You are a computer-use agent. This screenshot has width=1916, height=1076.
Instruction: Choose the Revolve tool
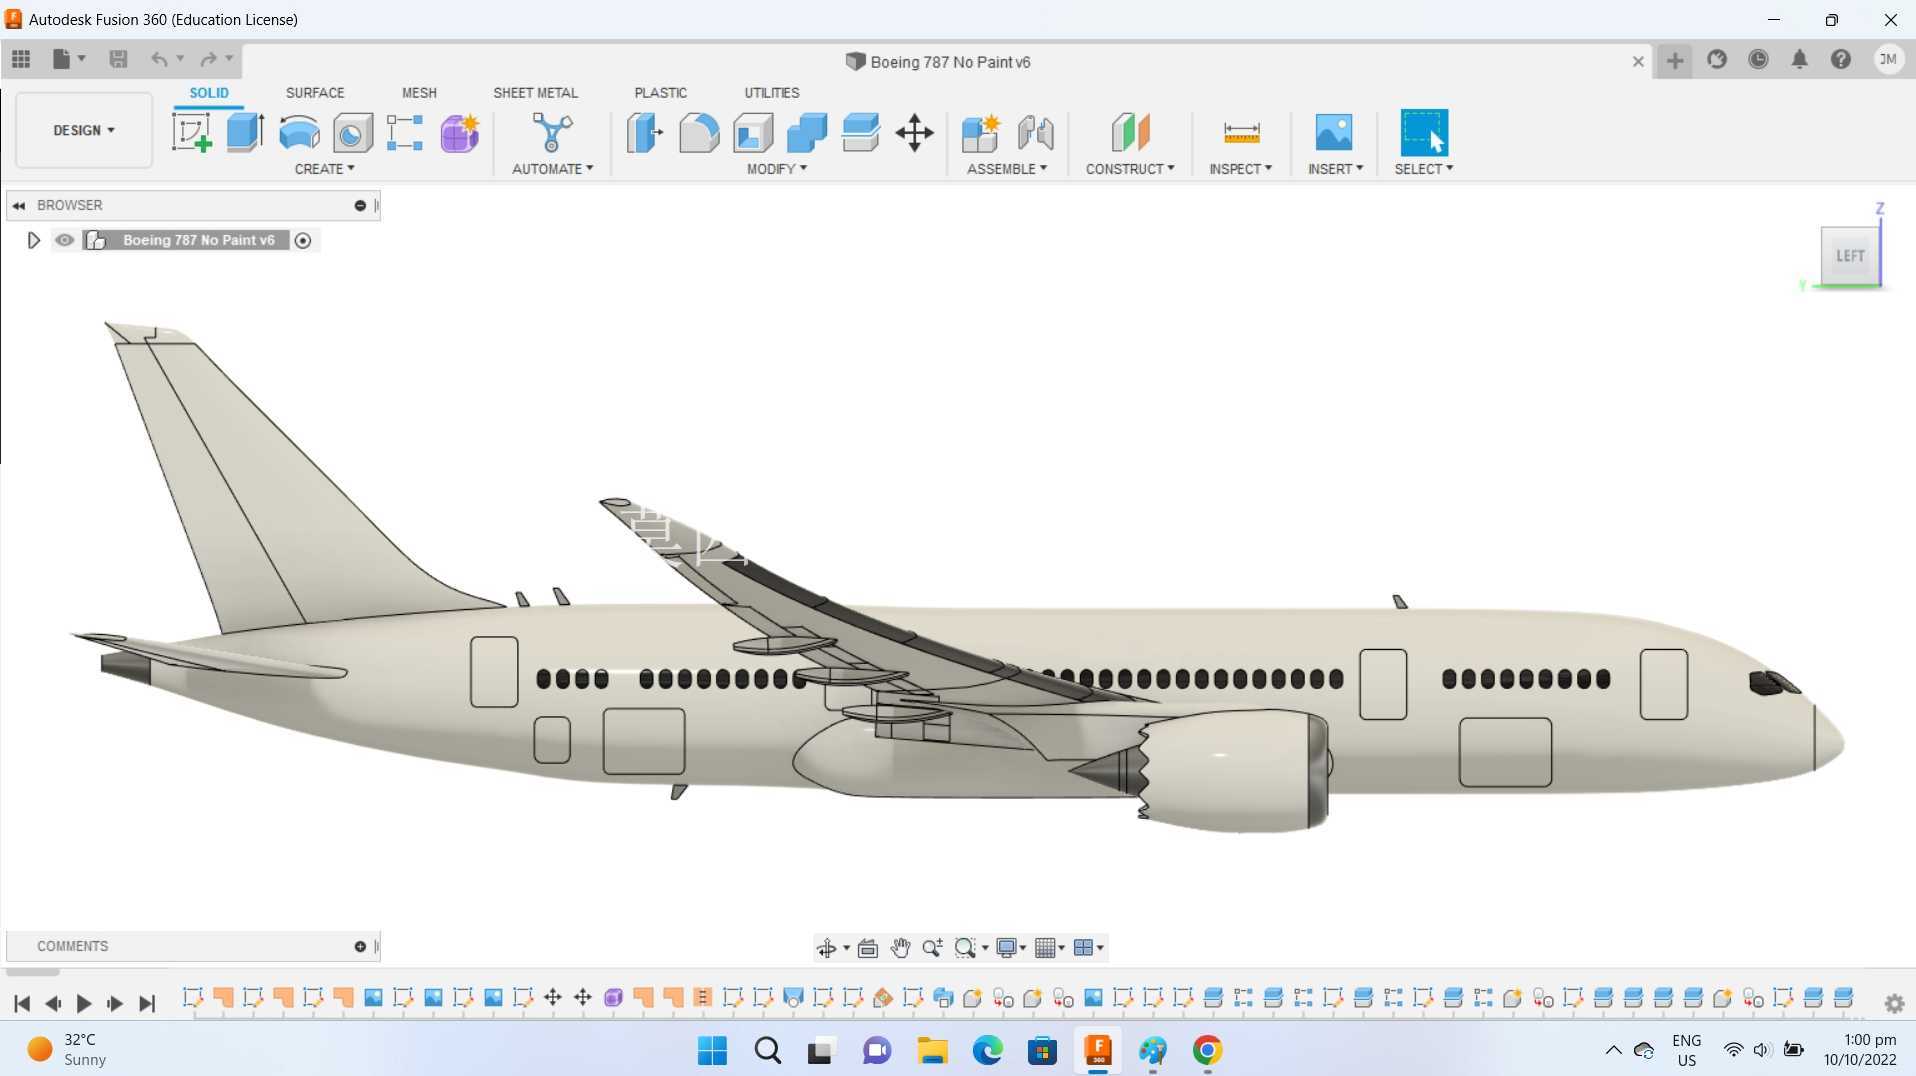[x=299, y=132]
